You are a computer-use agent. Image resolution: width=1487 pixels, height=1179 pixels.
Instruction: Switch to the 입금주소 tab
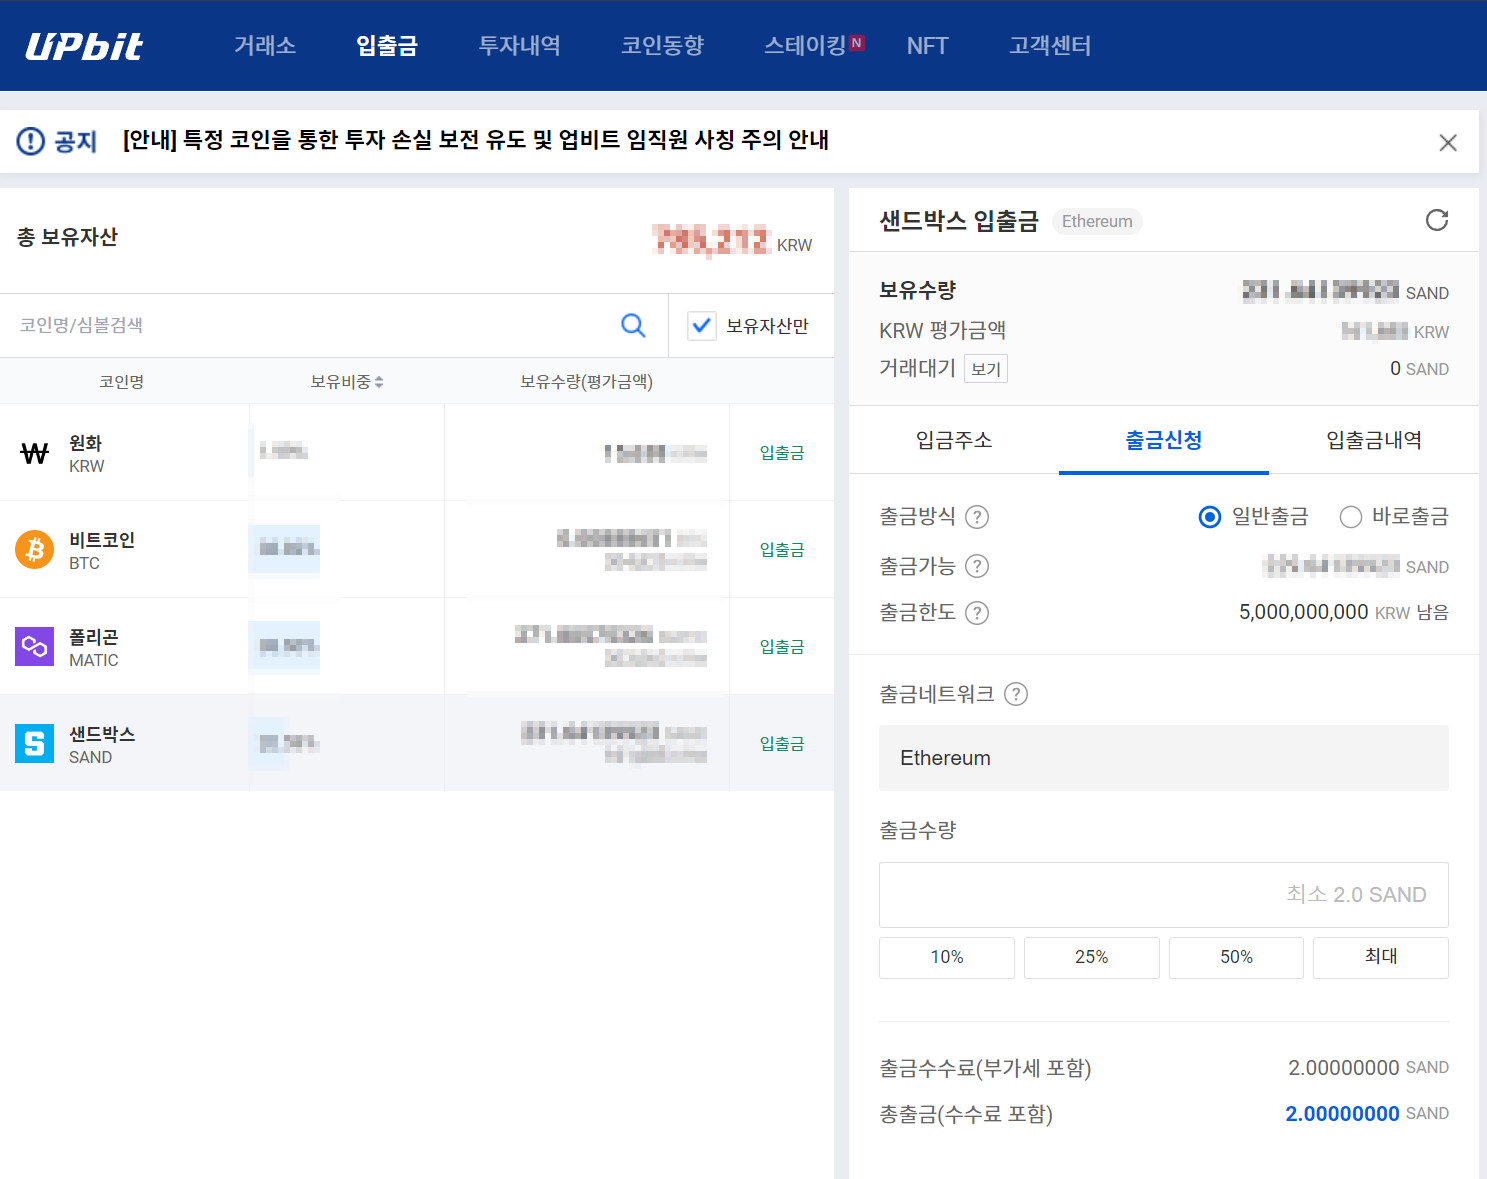954,440
